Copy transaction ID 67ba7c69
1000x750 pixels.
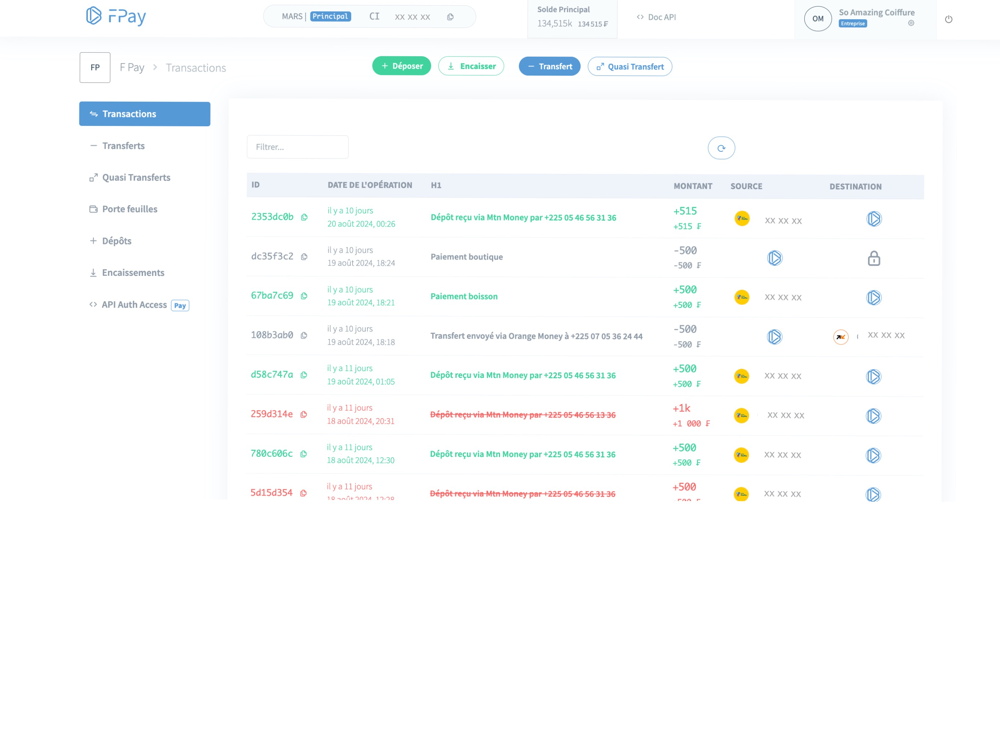(x=304, y=296)
